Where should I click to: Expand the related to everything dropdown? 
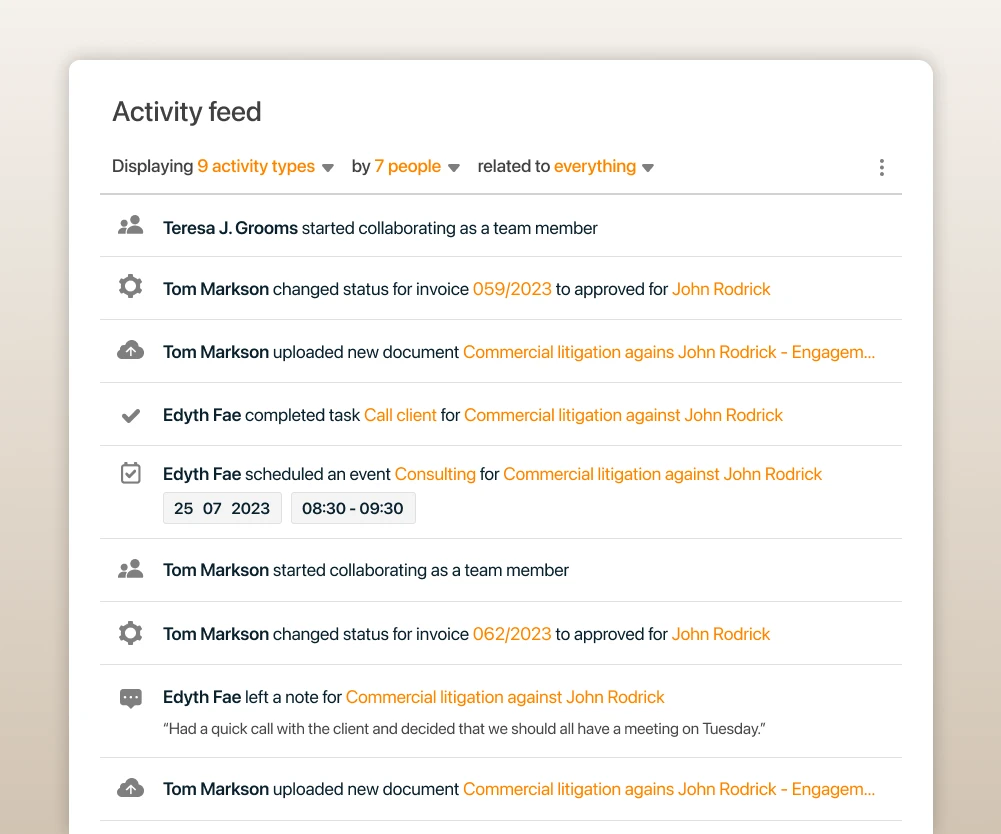(x=604, y=167)
